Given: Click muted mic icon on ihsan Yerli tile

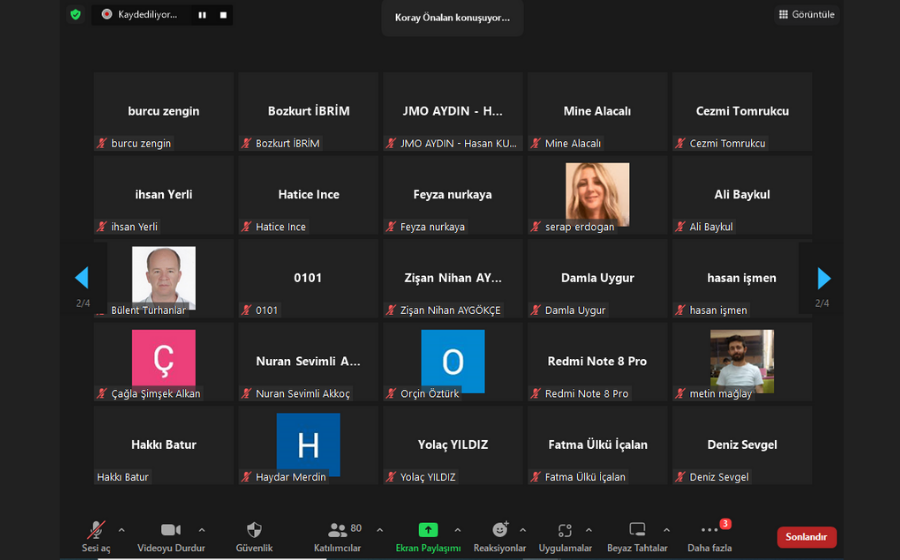Looking at the screenshot, I should pos(102,227).
